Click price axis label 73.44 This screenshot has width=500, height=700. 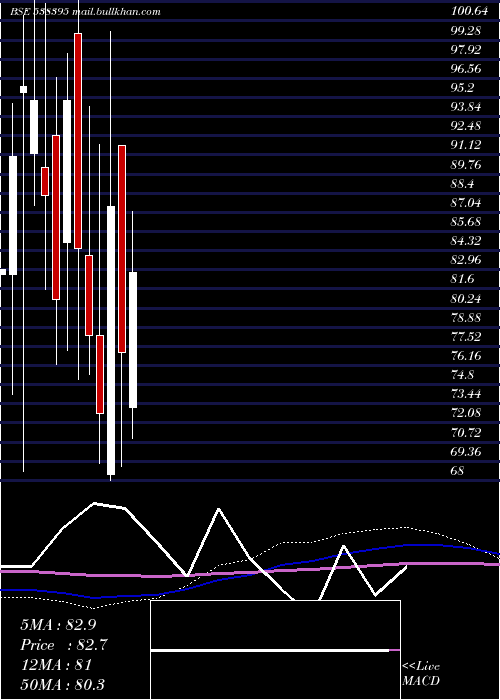(466, 394)
